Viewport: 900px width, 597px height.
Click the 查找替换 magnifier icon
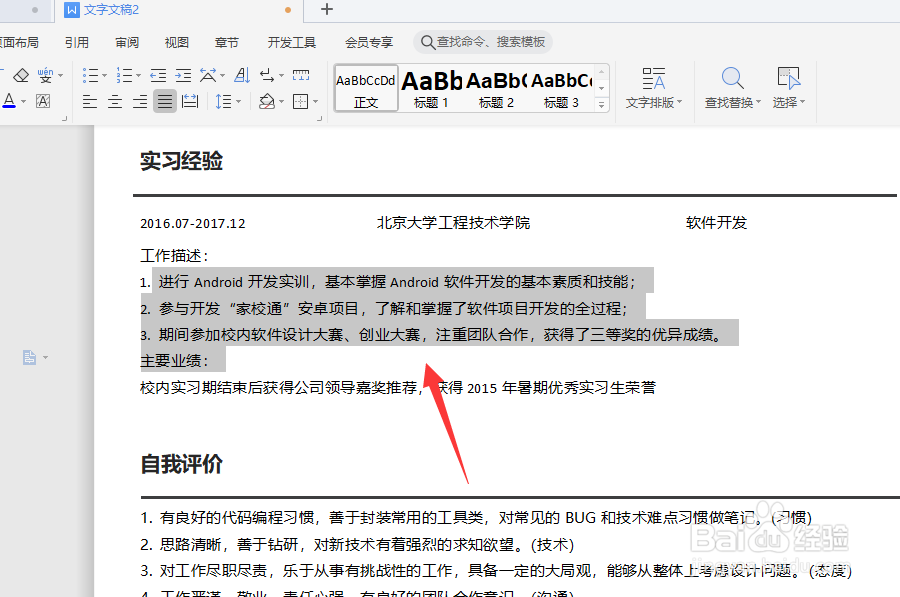pyautogui.click(x=732, y=78)
